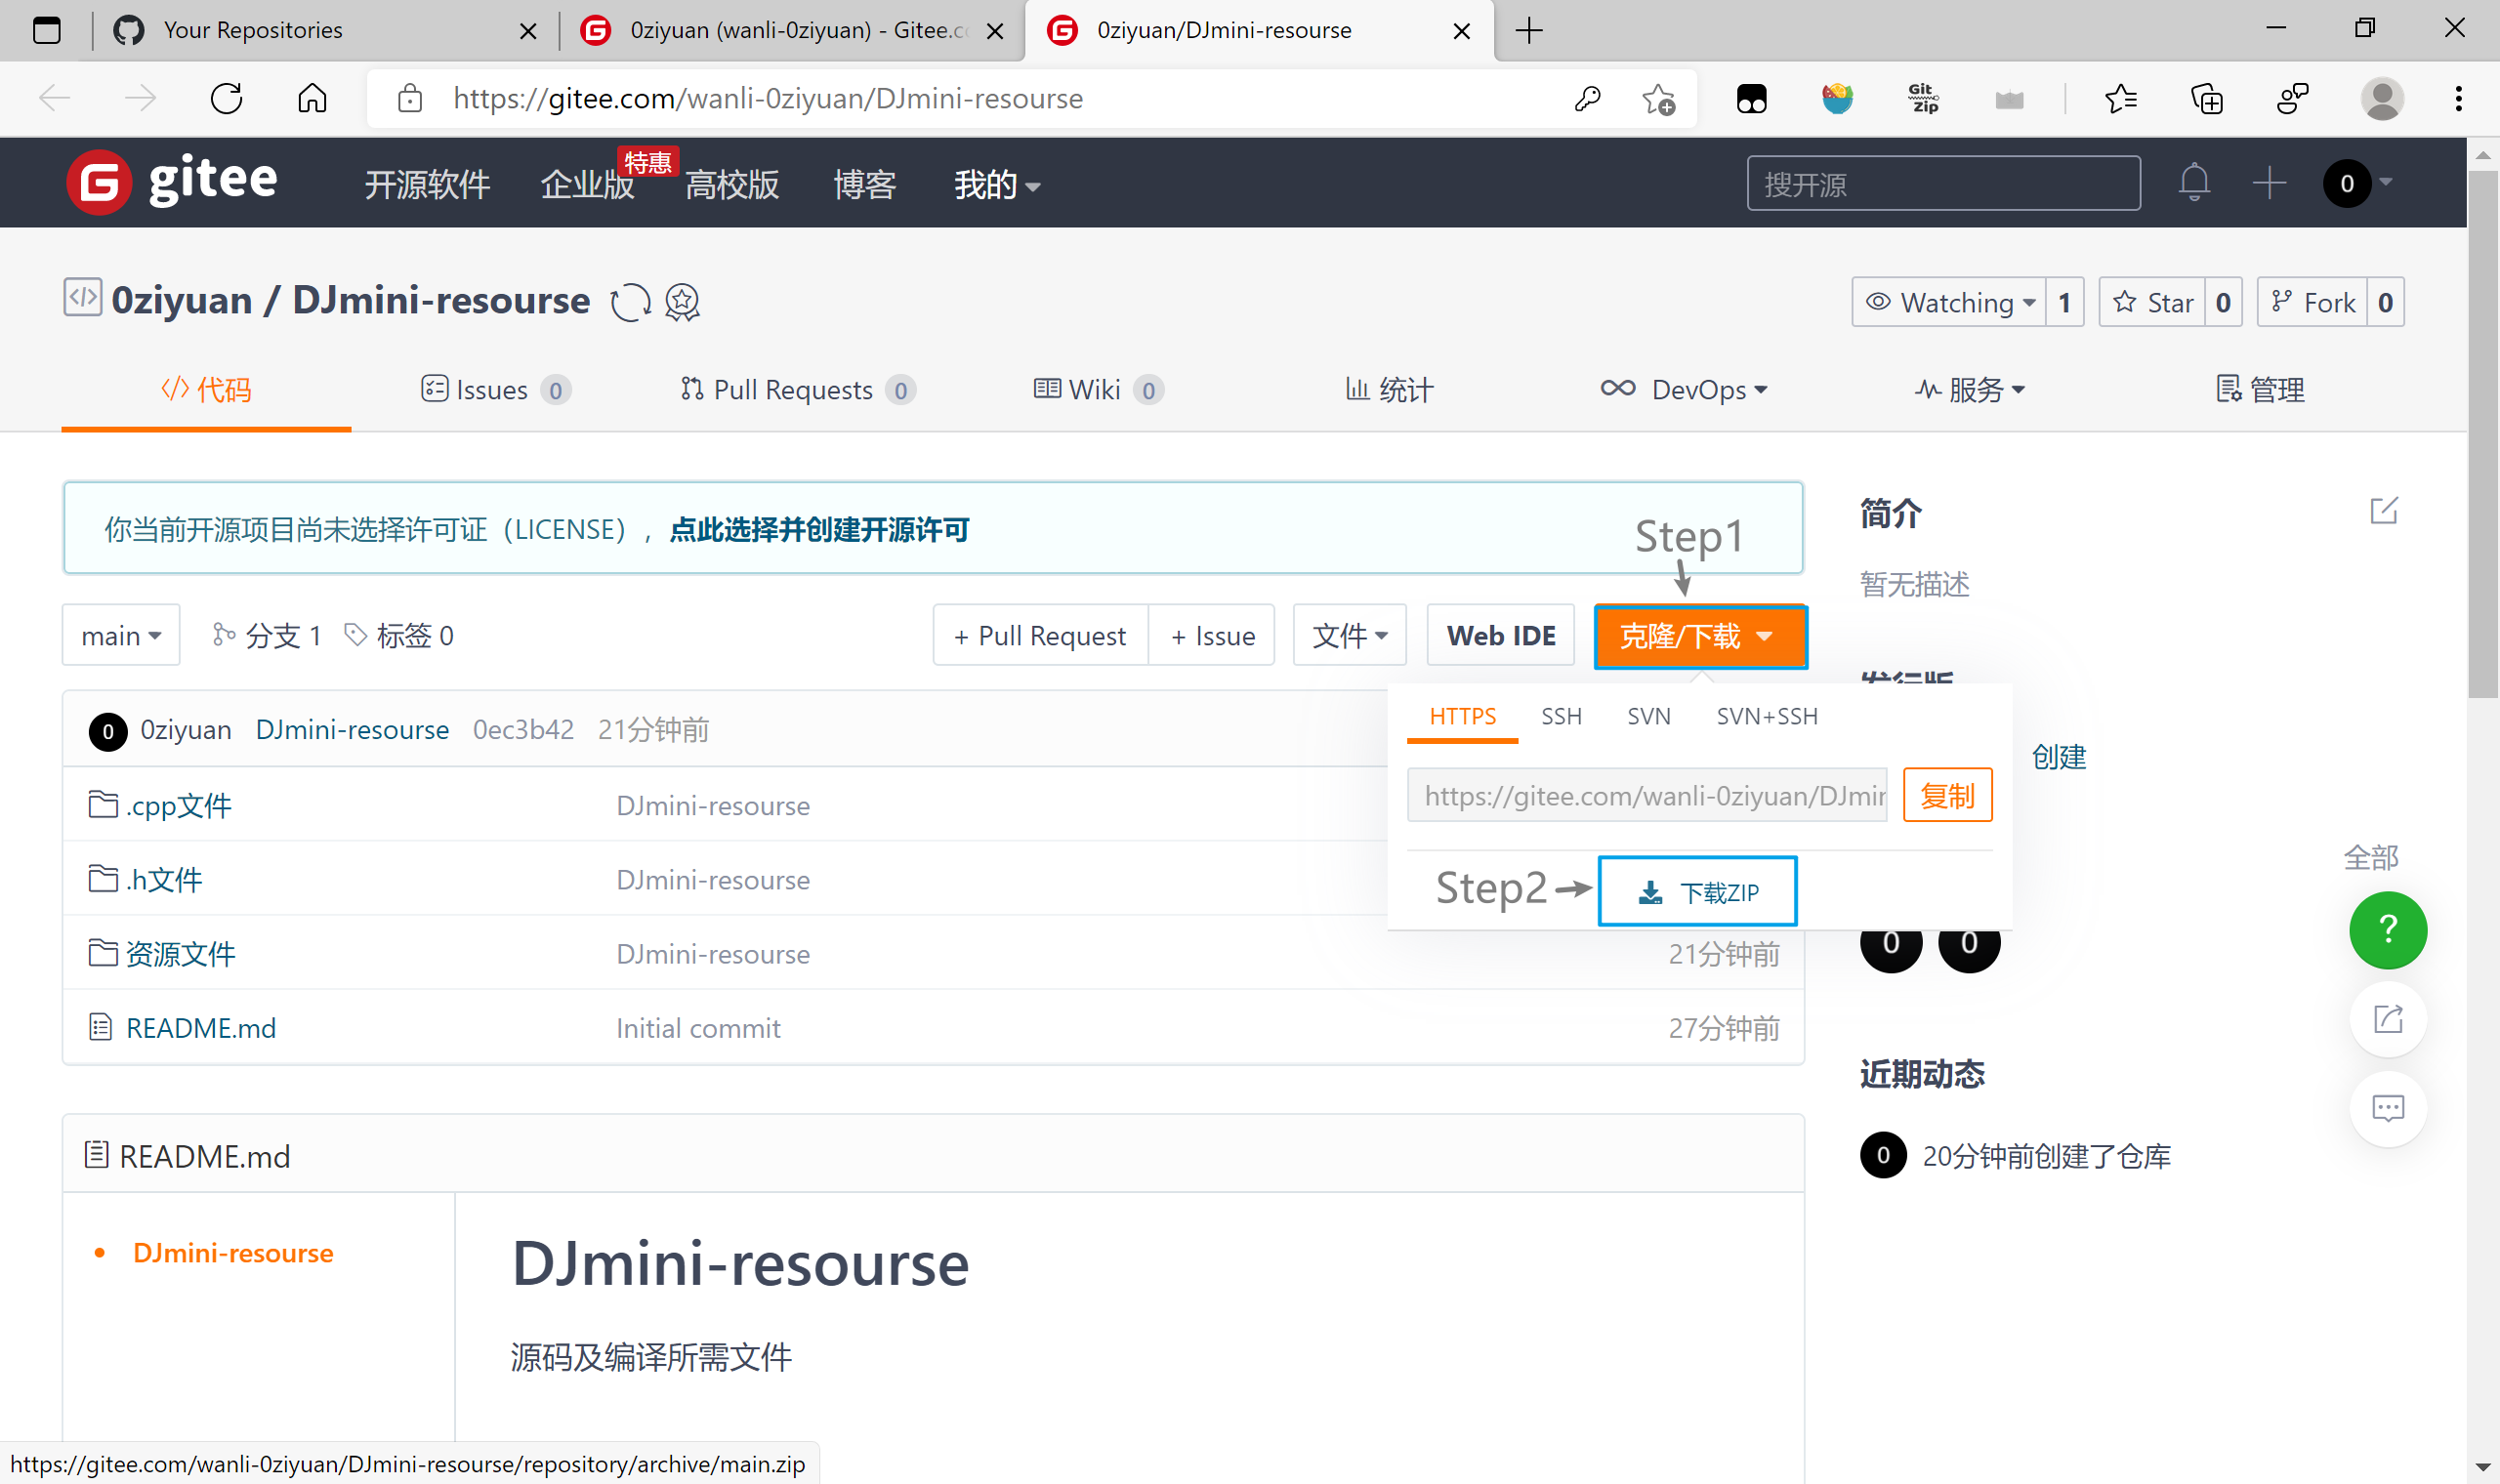Open the browser favorites list icon
This screenshot has height=1484, width=2500.
2120,98
